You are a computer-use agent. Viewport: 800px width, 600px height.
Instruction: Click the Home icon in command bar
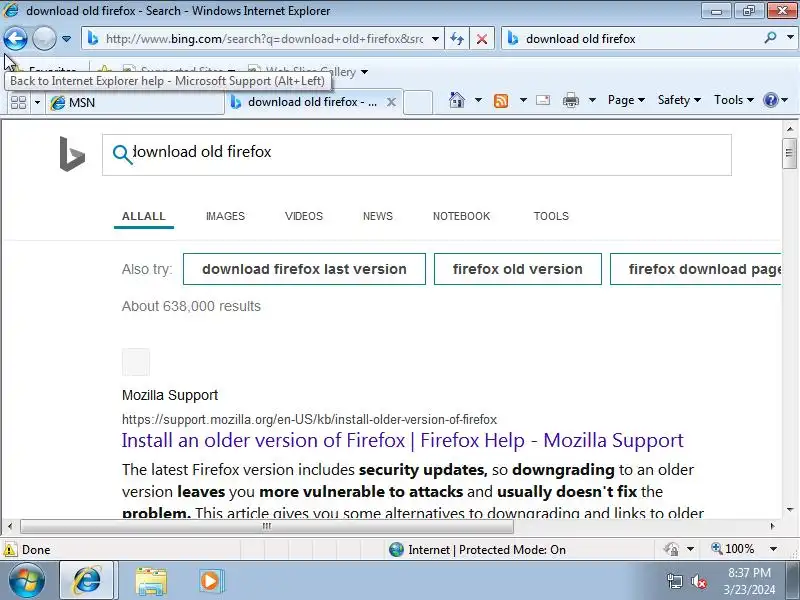coord(457,100)
